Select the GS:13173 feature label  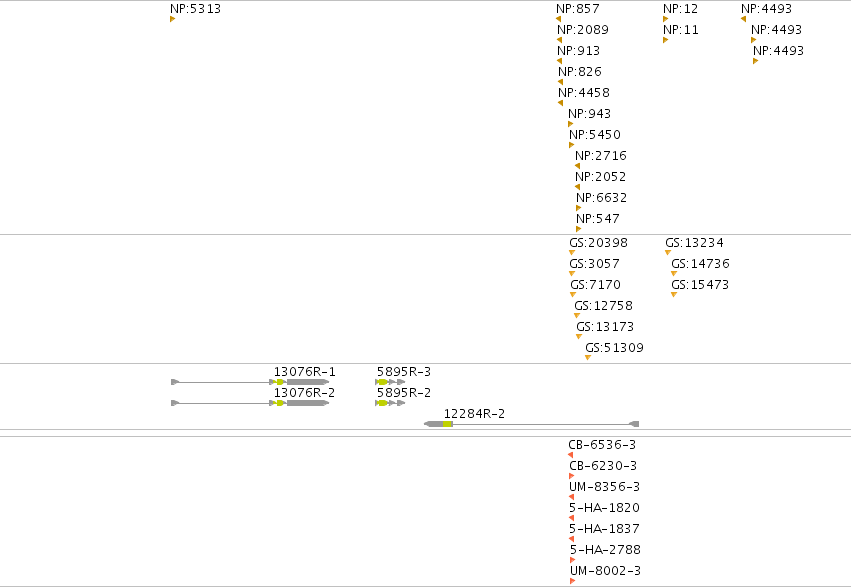605,327
